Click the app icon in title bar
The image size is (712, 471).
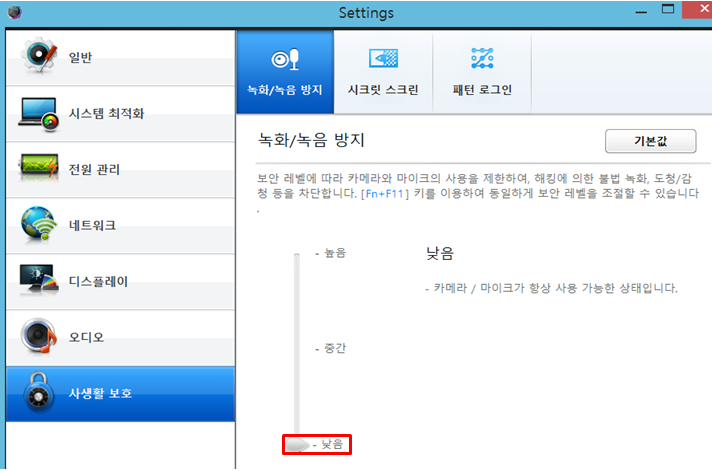coord(15,12)
